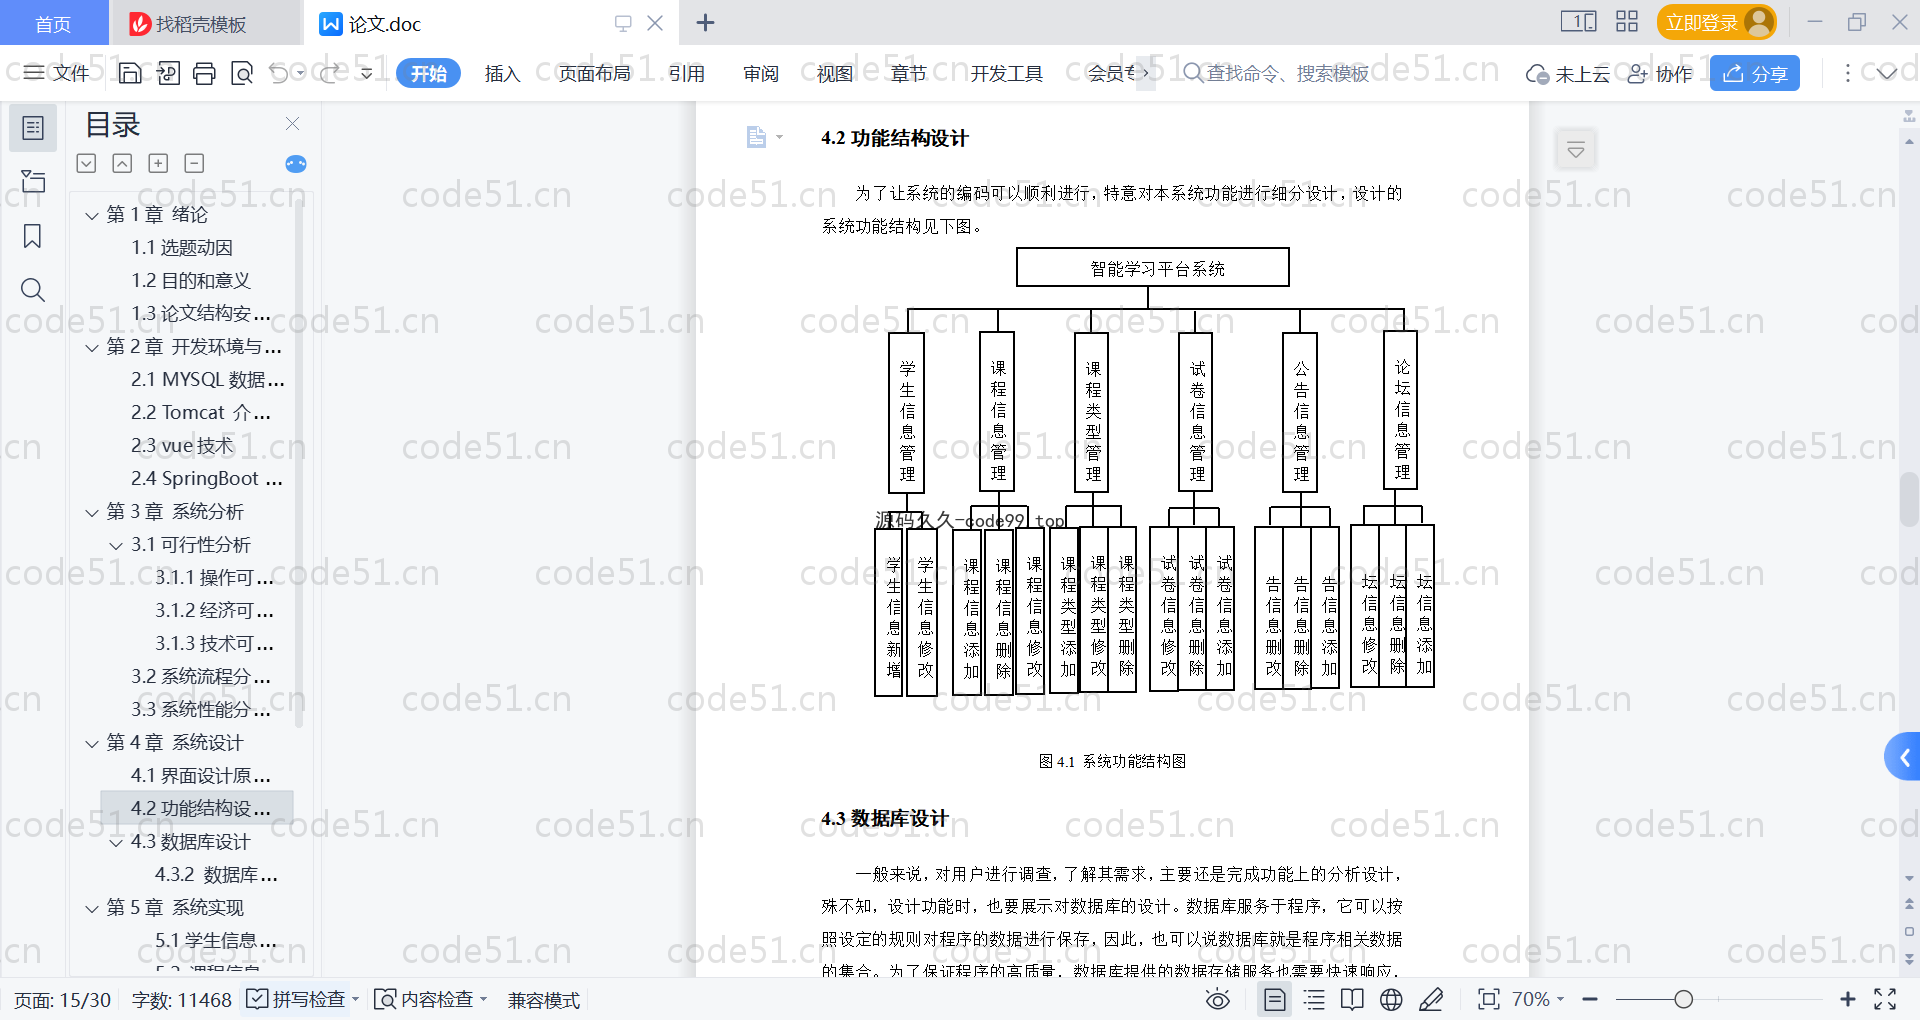This screenshot has width=1920, height=1020.
Task: Open the 70% zoom level dropdown
Action: 1538,999
